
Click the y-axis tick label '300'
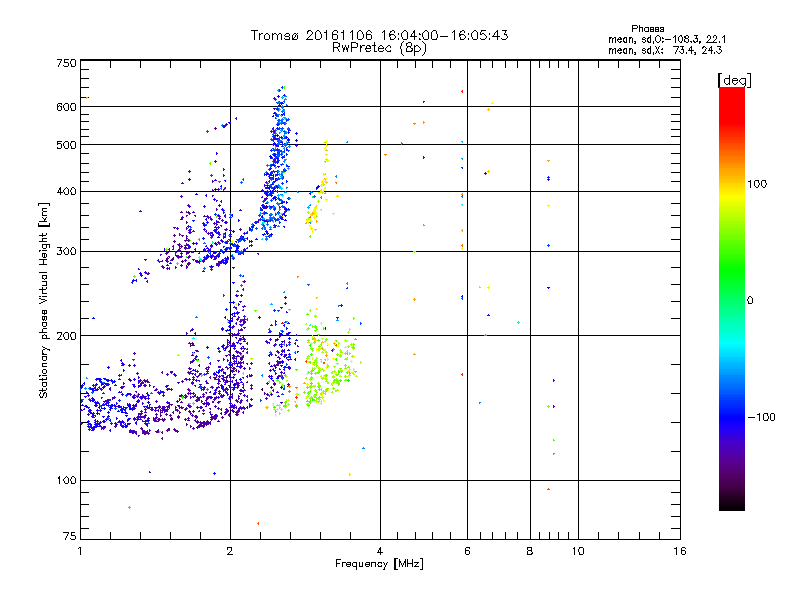tap(66, 252)
